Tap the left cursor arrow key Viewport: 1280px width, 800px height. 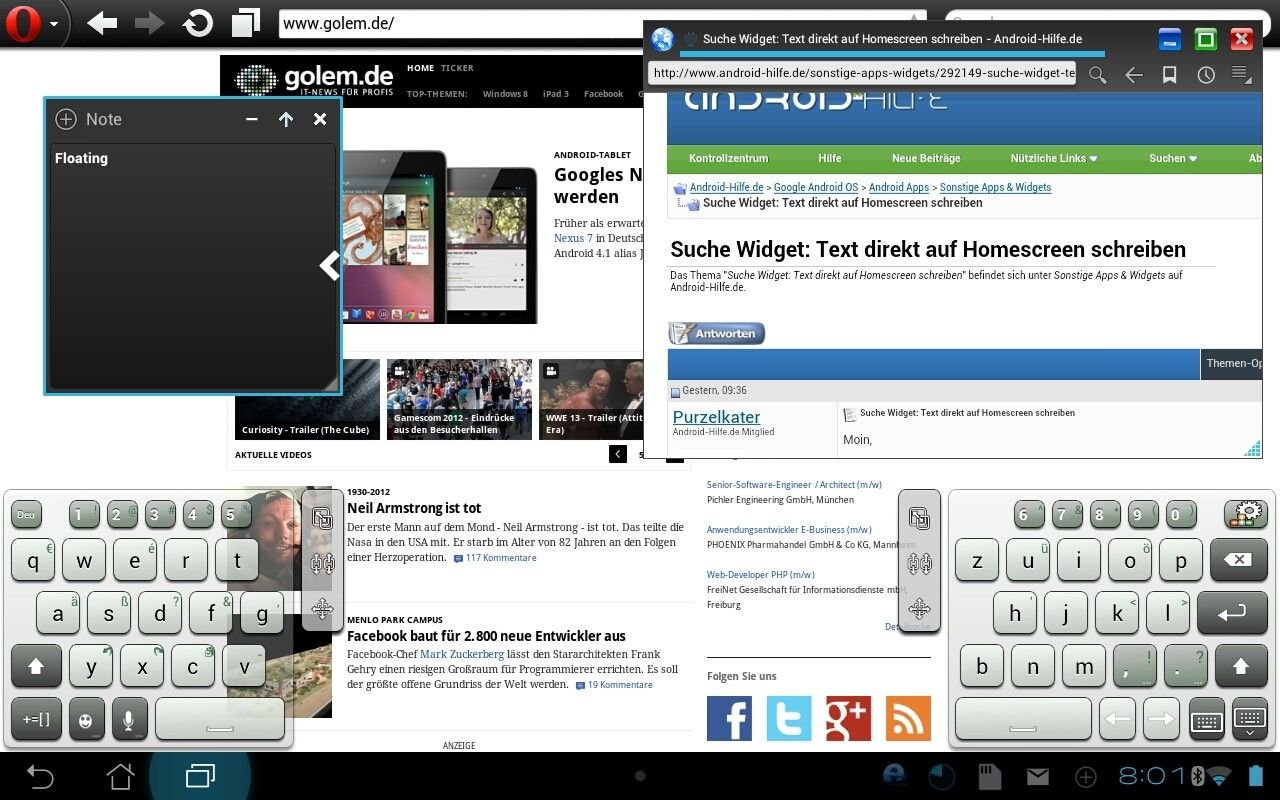1117,719
